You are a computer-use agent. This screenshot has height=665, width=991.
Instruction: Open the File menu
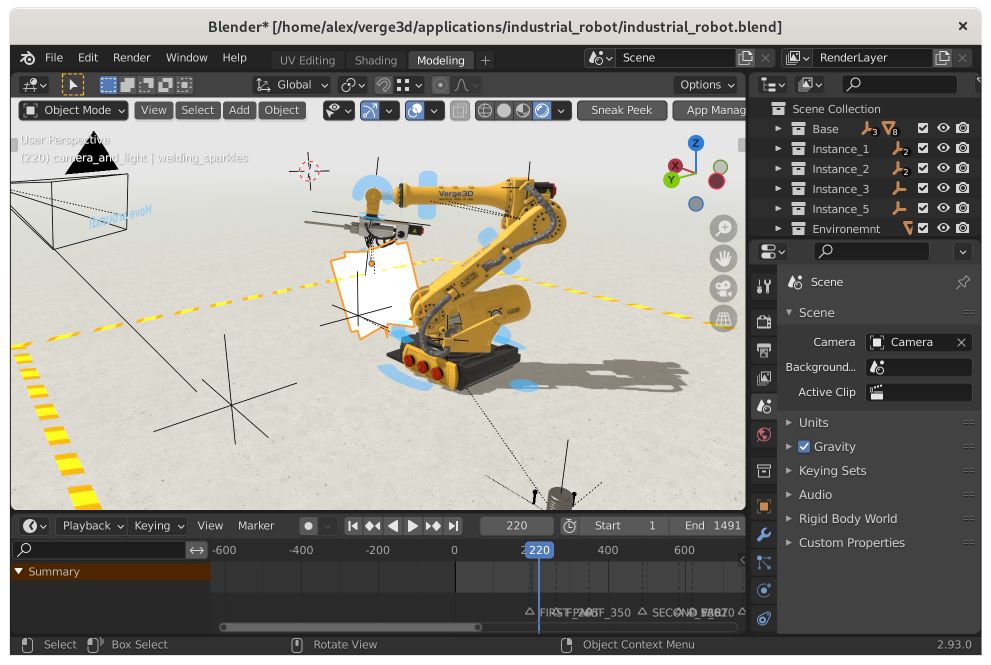tap(54, 58)
